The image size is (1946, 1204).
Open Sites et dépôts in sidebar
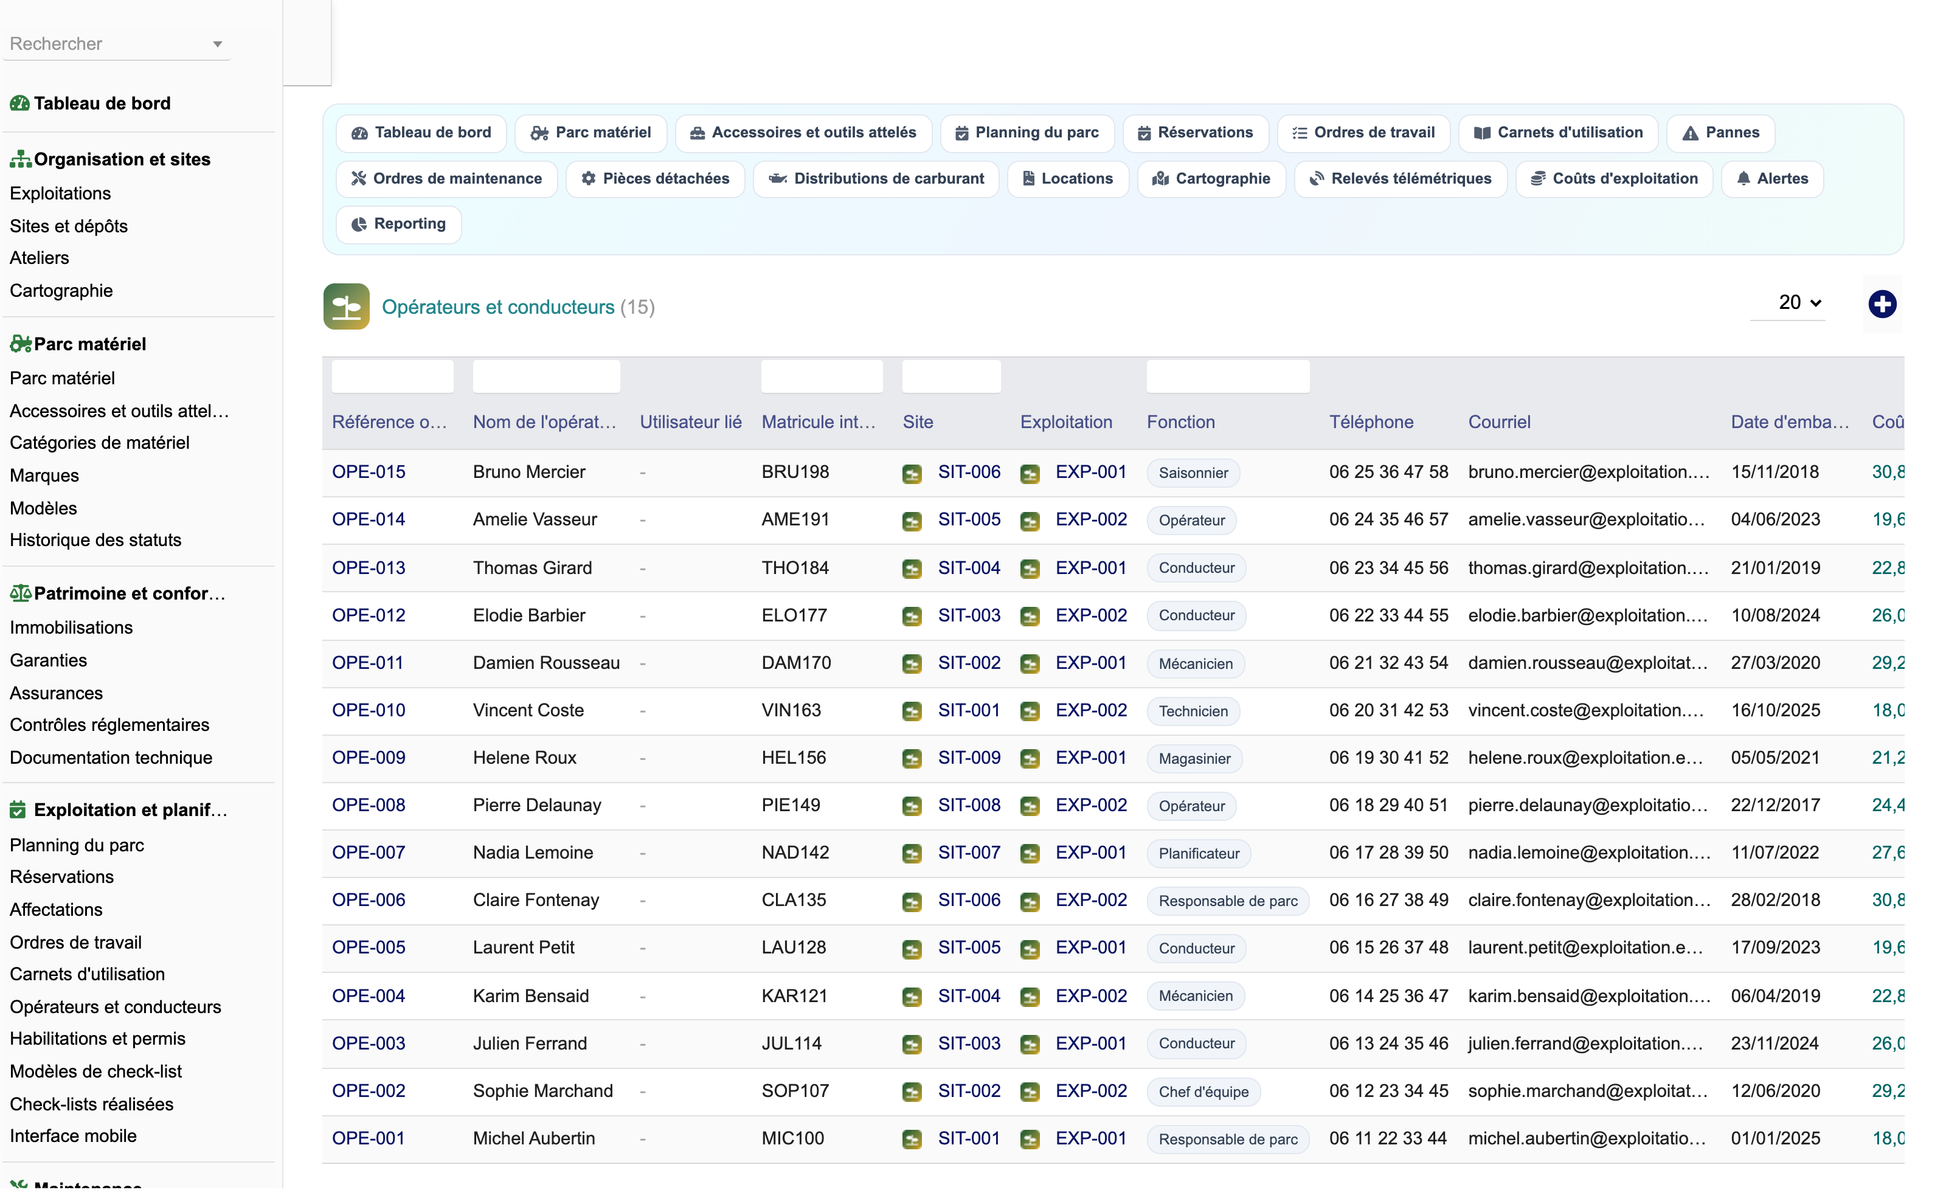[x=69, y=226]
